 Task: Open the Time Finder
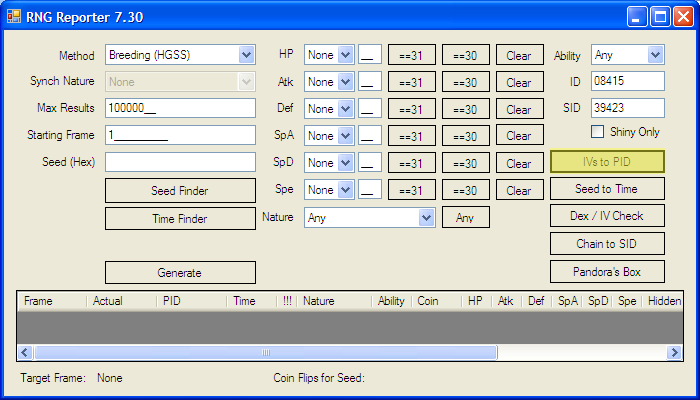[180, 217]
